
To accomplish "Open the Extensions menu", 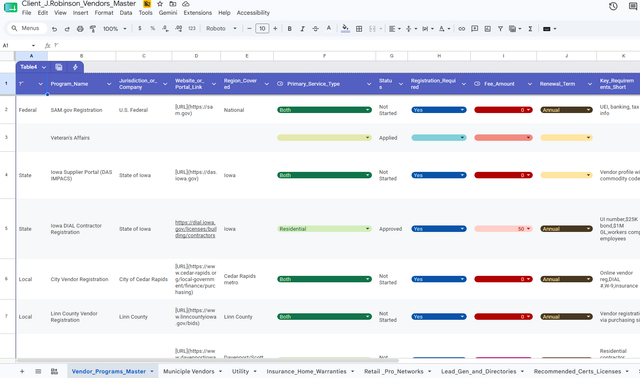I will (198, 13).
